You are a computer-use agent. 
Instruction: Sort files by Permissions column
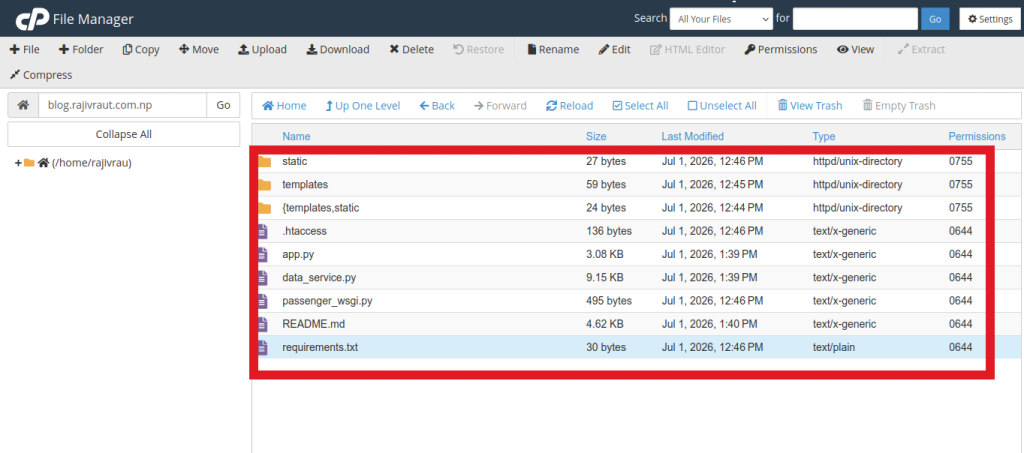(977, 136)
